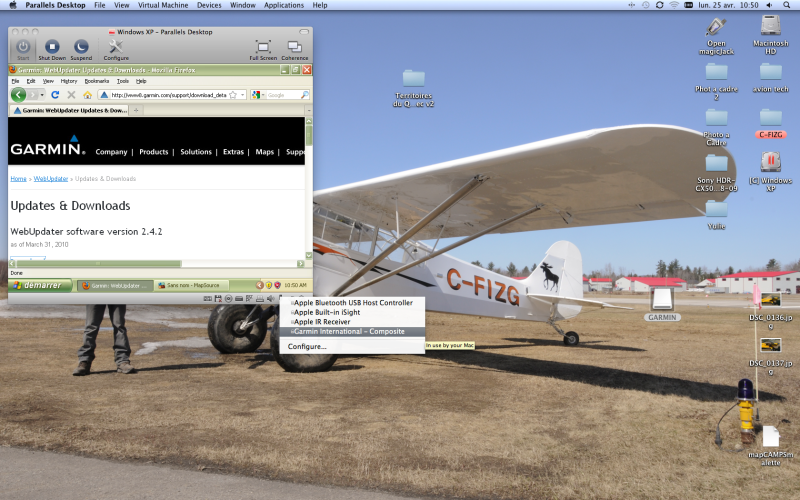Image resolution: width=800 pixels, height=500 pixels.
Task: Follow the Home breadcrumb link
Action: click(18, 179)
